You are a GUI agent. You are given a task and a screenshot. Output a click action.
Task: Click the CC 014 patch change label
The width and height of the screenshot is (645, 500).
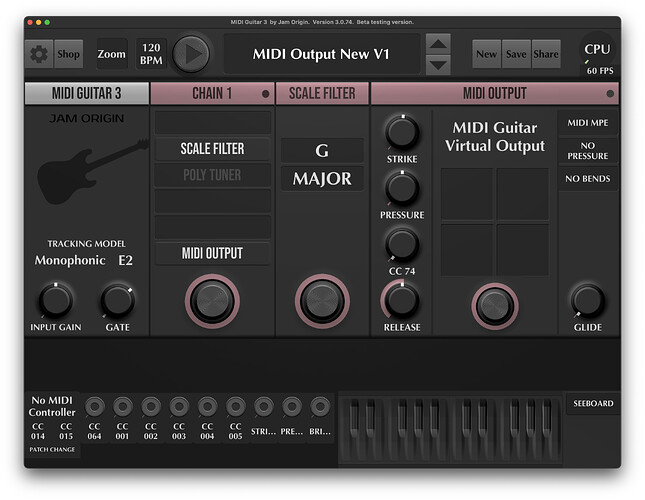(x=38, y=431)
